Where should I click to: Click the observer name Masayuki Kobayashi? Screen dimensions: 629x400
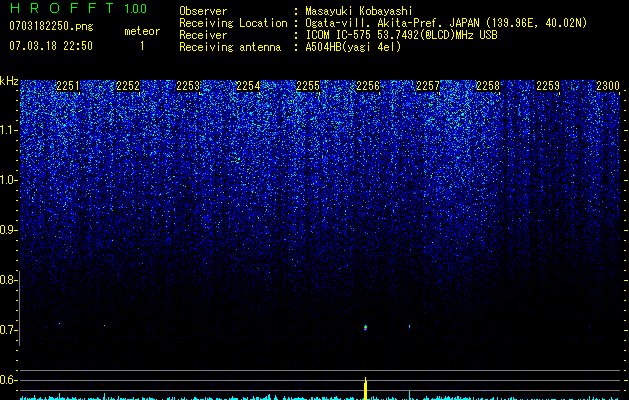pos(359,11)
